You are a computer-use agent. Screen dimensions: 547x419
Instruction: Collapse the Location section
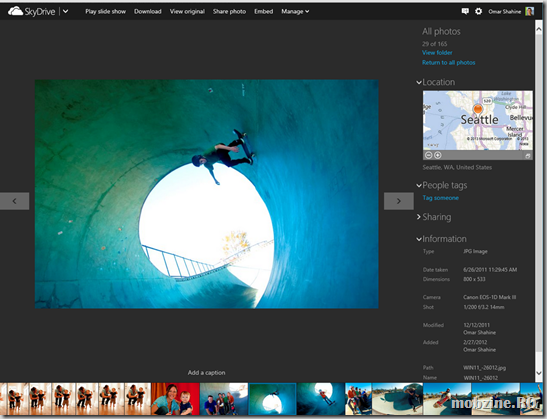[x=419, y=82]
